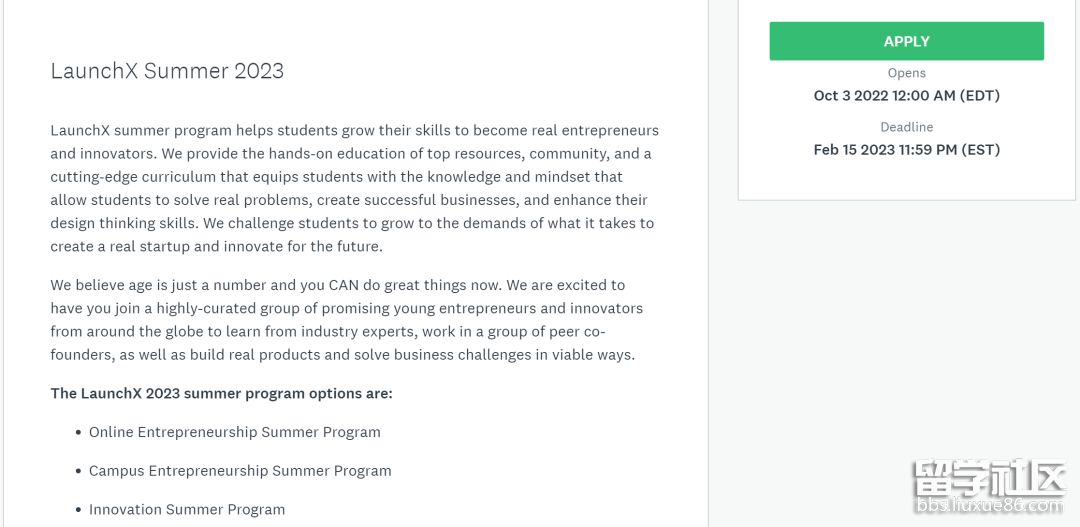The image size is (1080, 527).
Task: Click Online Entrepreneurship Summer Program list item
Action: coord(235,433)
